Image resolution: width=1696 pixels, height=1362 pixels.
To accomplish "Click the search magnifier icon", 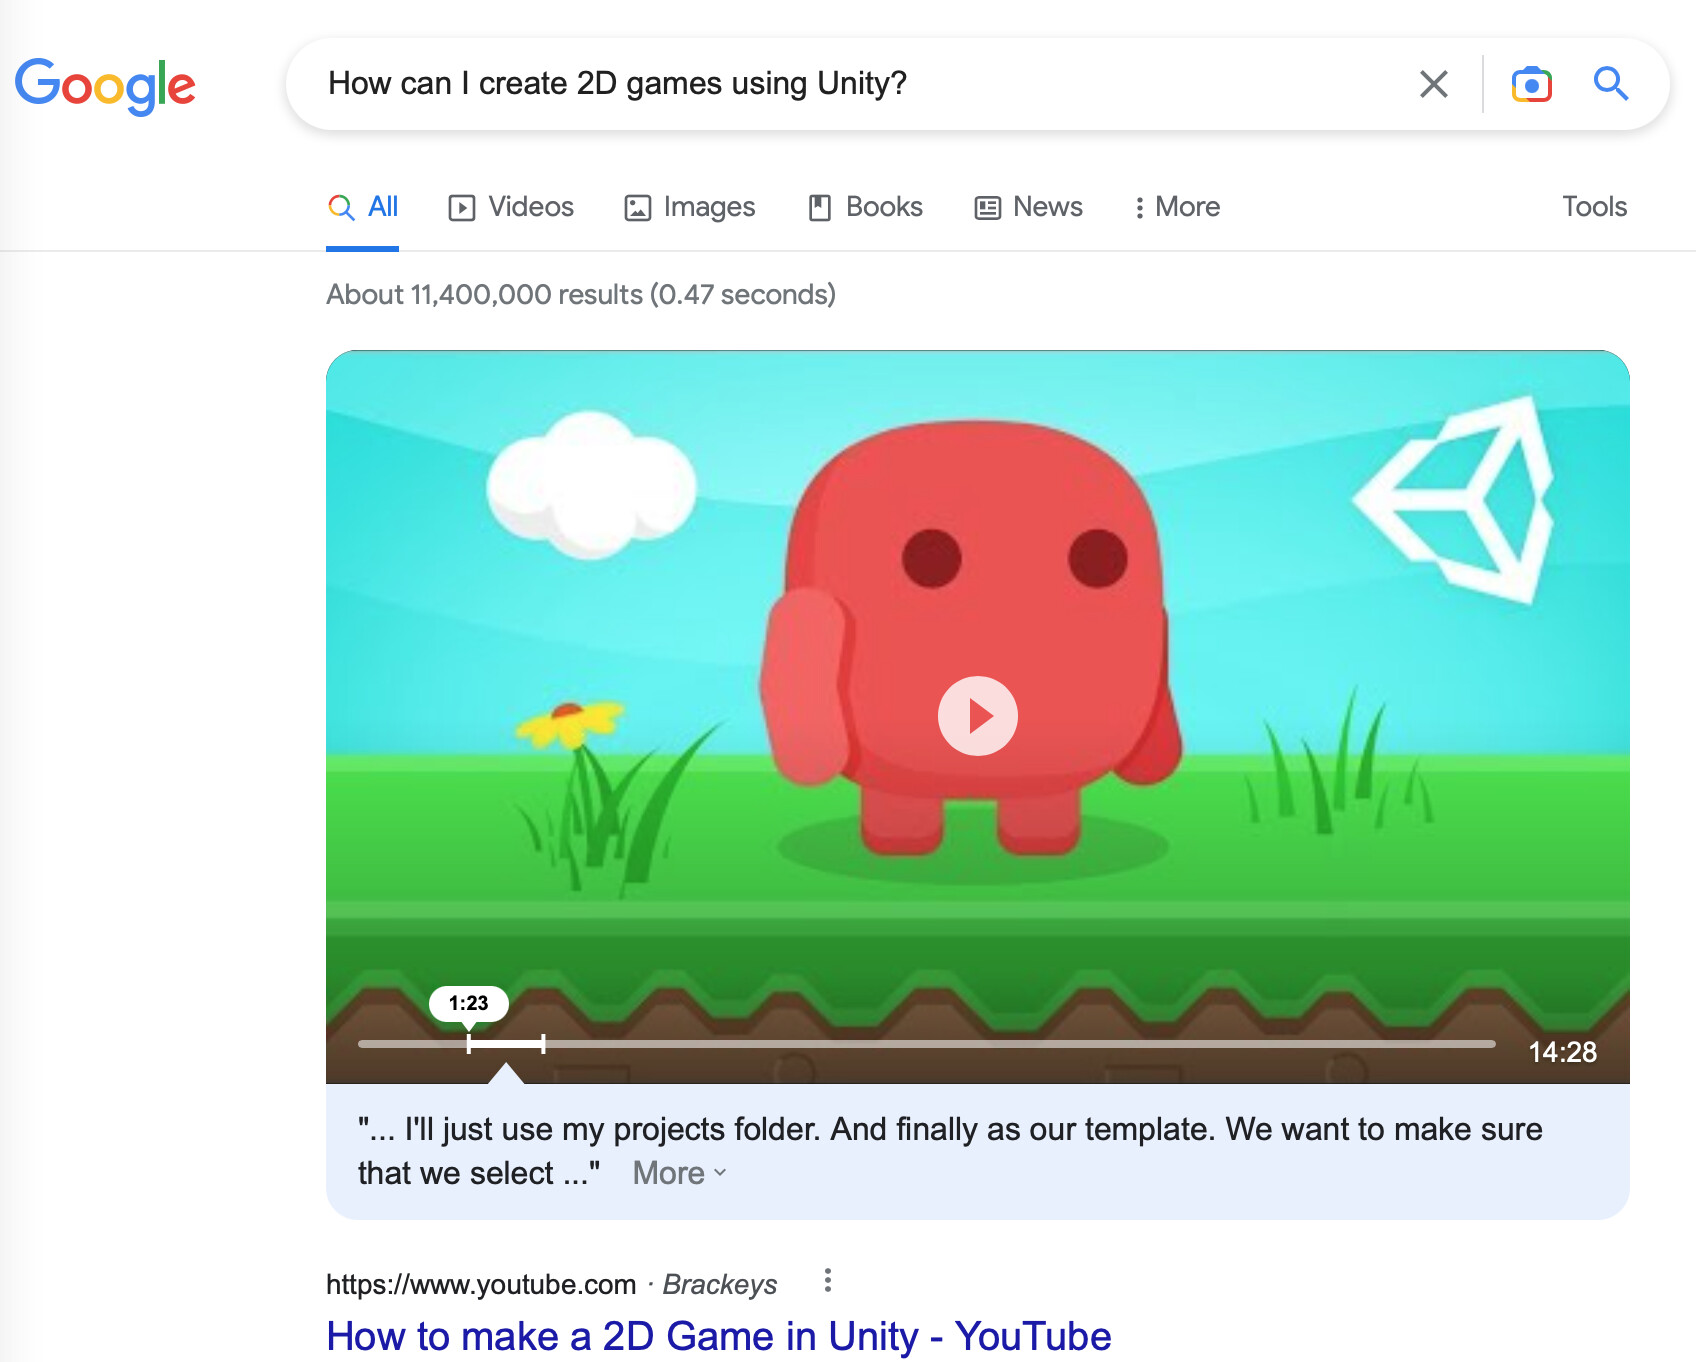I will 1611,84.
